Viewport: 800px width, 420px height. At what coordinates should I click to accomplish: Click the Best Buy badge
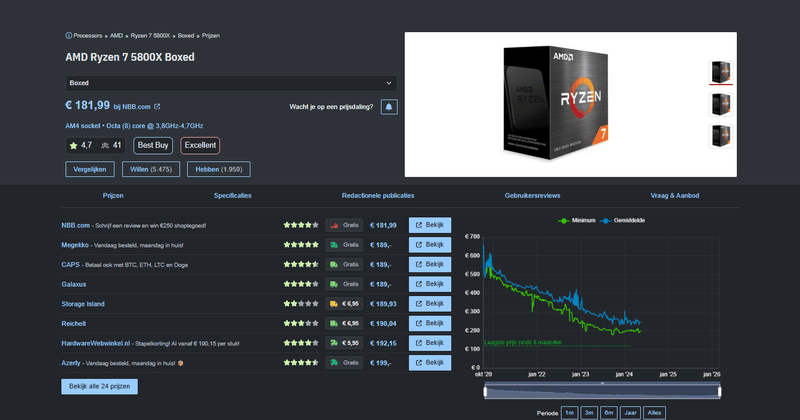coord(153,145)
